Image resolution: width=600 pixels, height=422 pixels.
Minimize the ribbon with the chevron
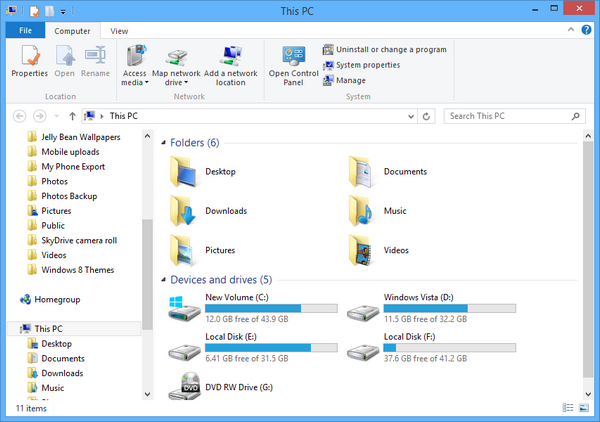(571, 29)
